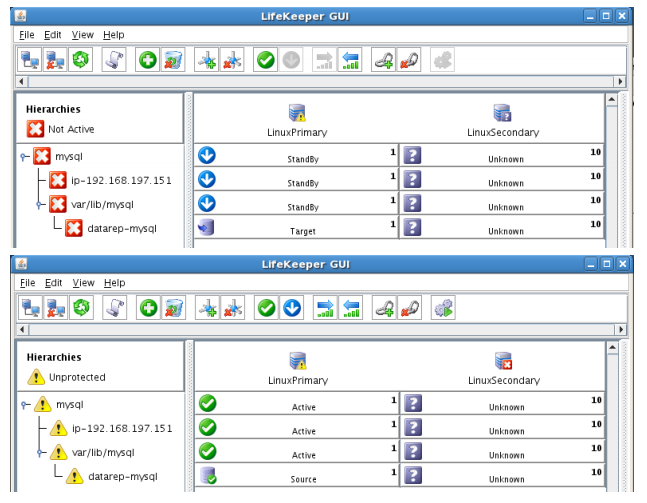The image size is (647, 503).
Task: Click Create Resource Hierarchy plus icon, bottom window
Action: (x=149, y=308)
